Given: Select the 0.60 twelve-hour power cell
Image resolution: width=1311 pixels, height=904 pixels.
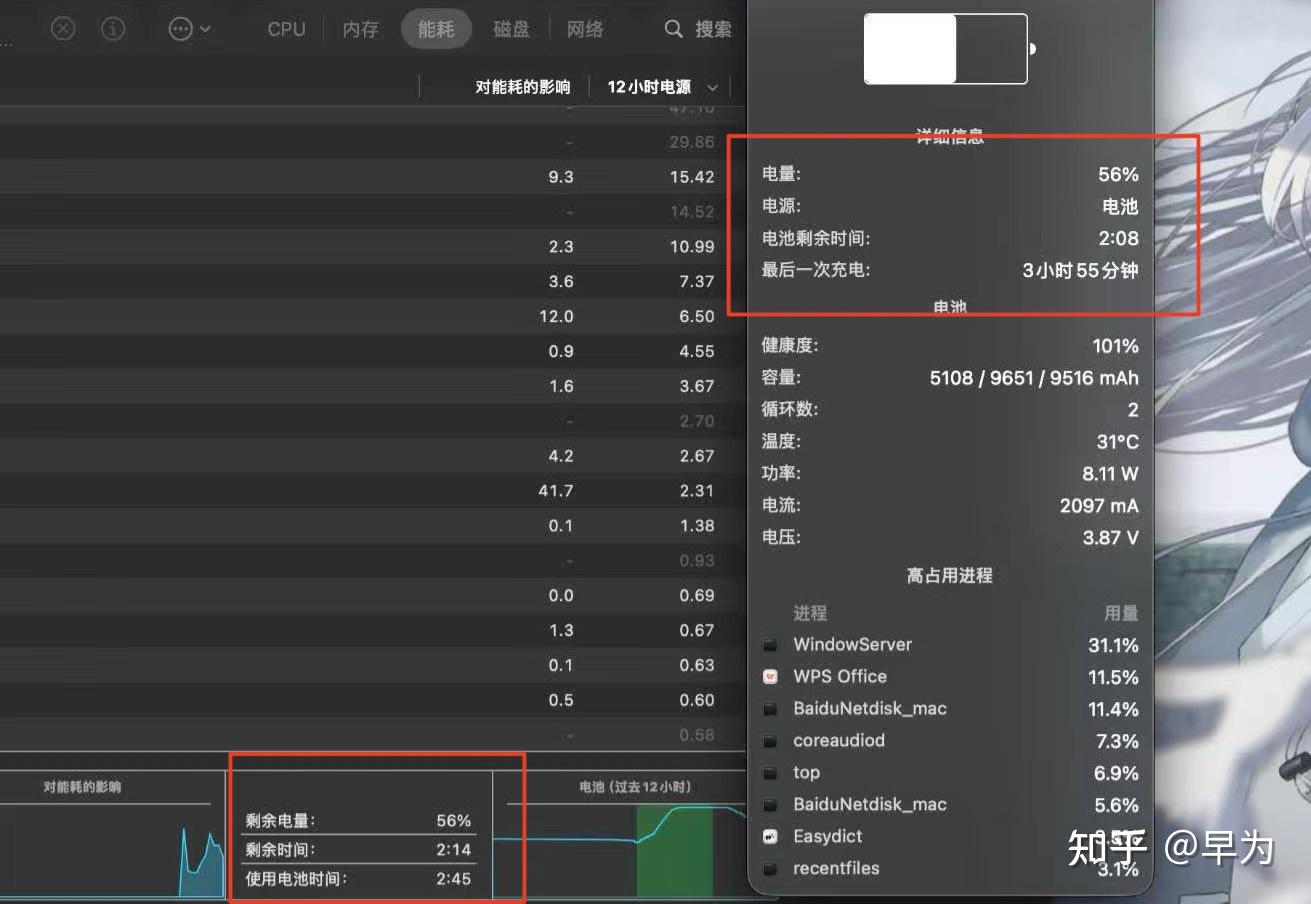Looking at the screenshot, I should pos(697,700).
